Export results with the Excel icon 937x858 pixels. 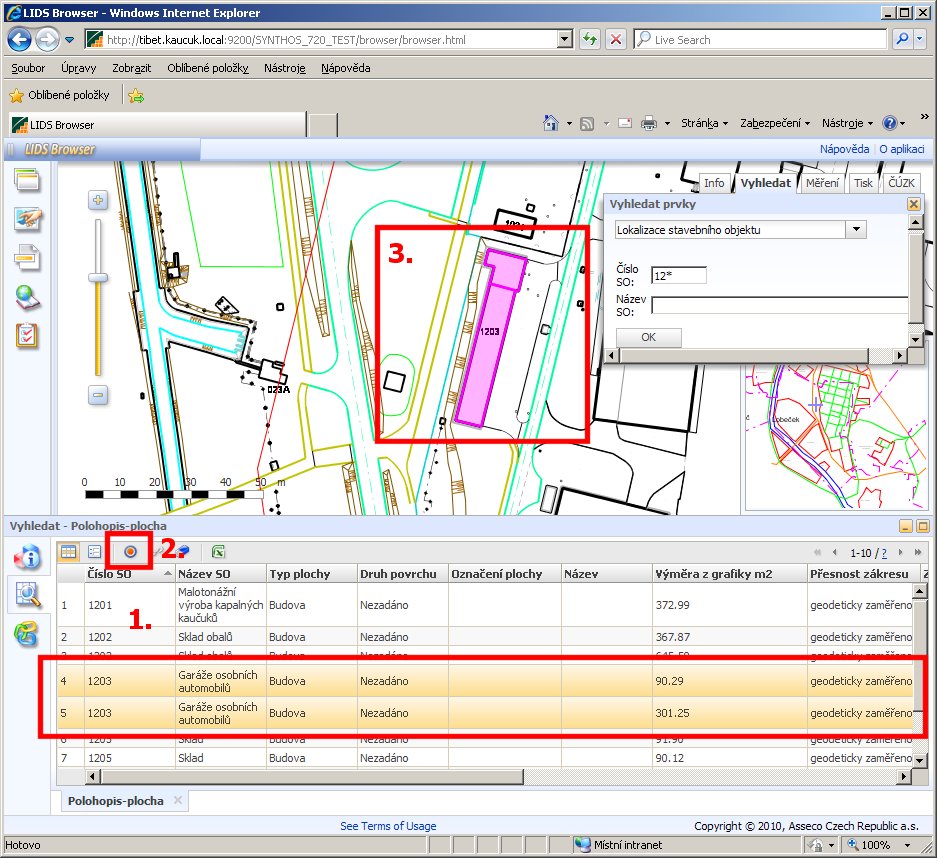pyautogui.click(x=218, y=552)
